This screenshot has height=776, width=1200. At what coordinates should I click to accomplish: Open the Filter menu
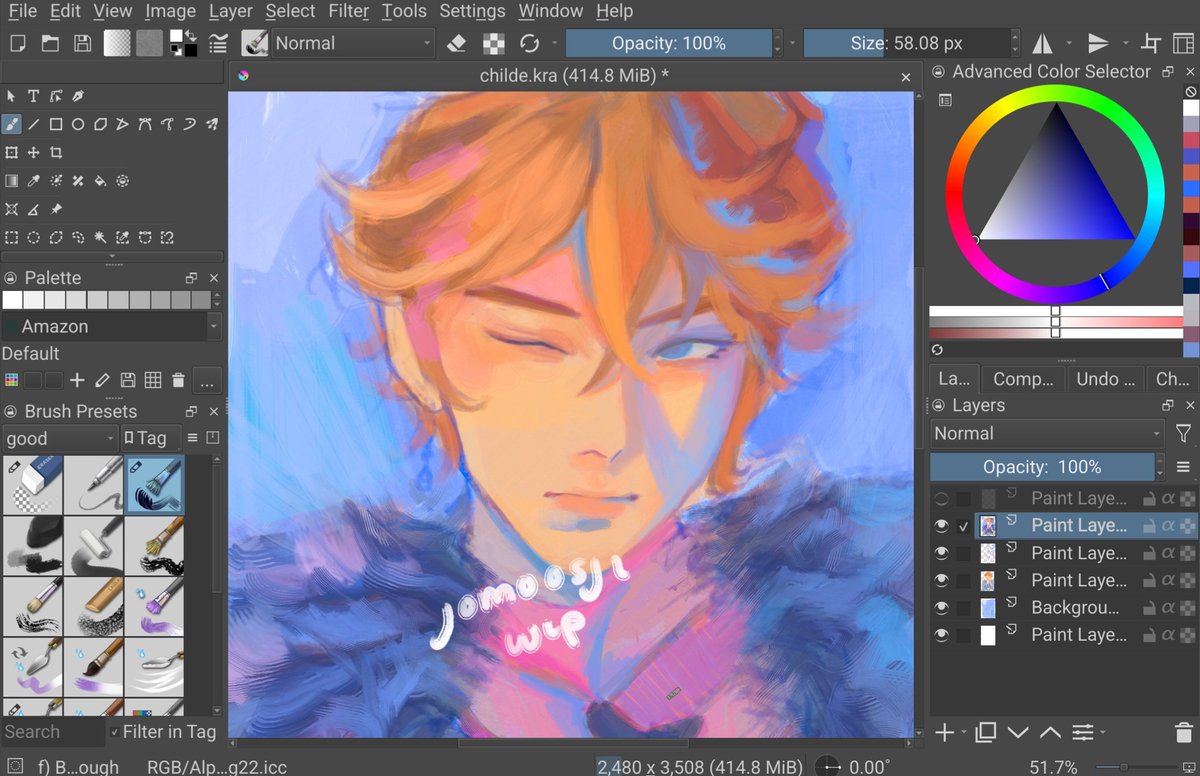tap(347, 11)
